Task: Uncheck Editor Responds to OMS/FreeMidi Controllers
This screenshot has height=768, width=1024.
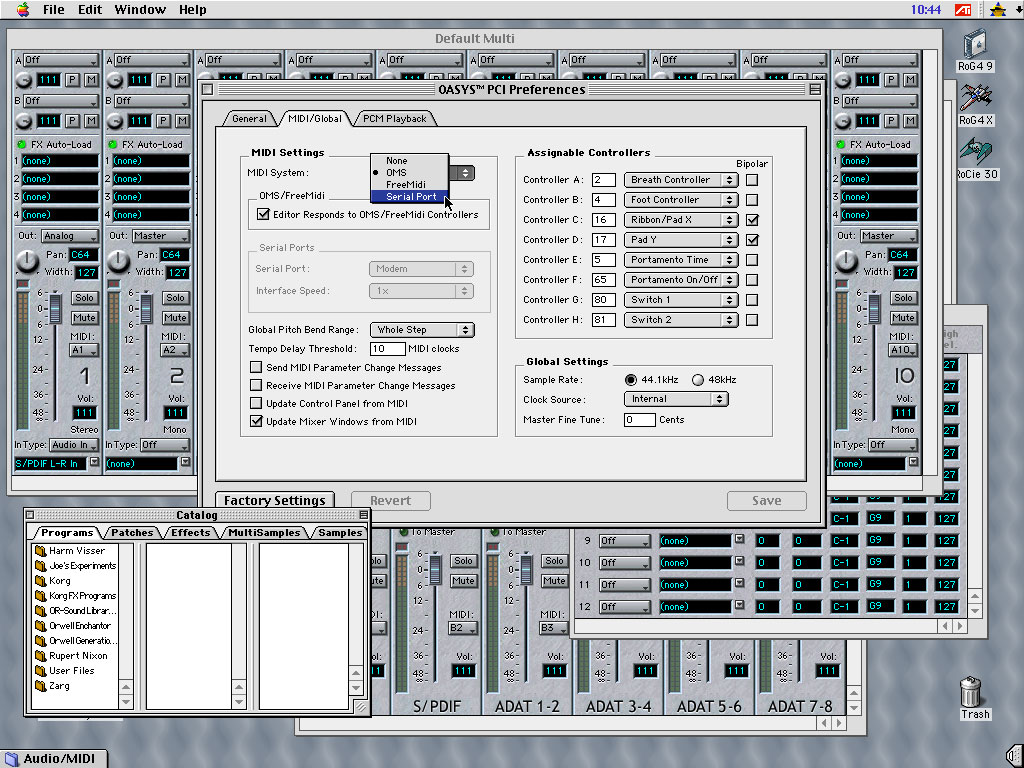Action: [263, 214]
